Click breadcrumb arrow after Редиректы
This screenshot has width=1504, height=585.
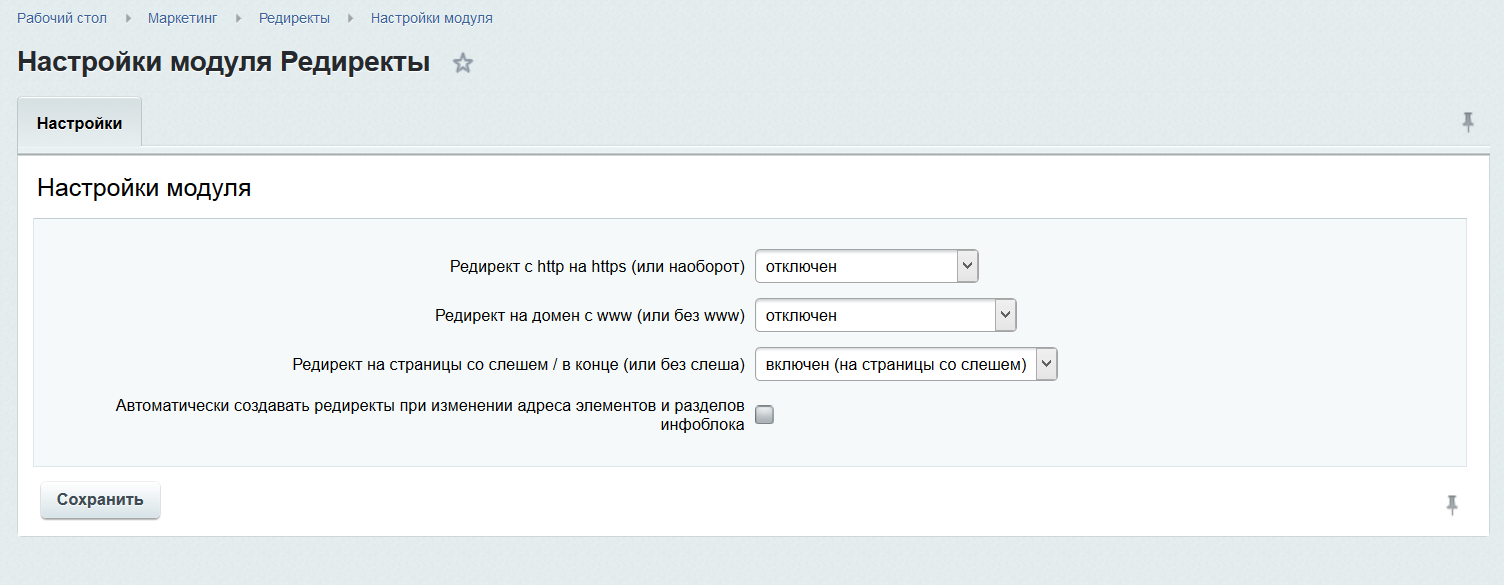351,19
